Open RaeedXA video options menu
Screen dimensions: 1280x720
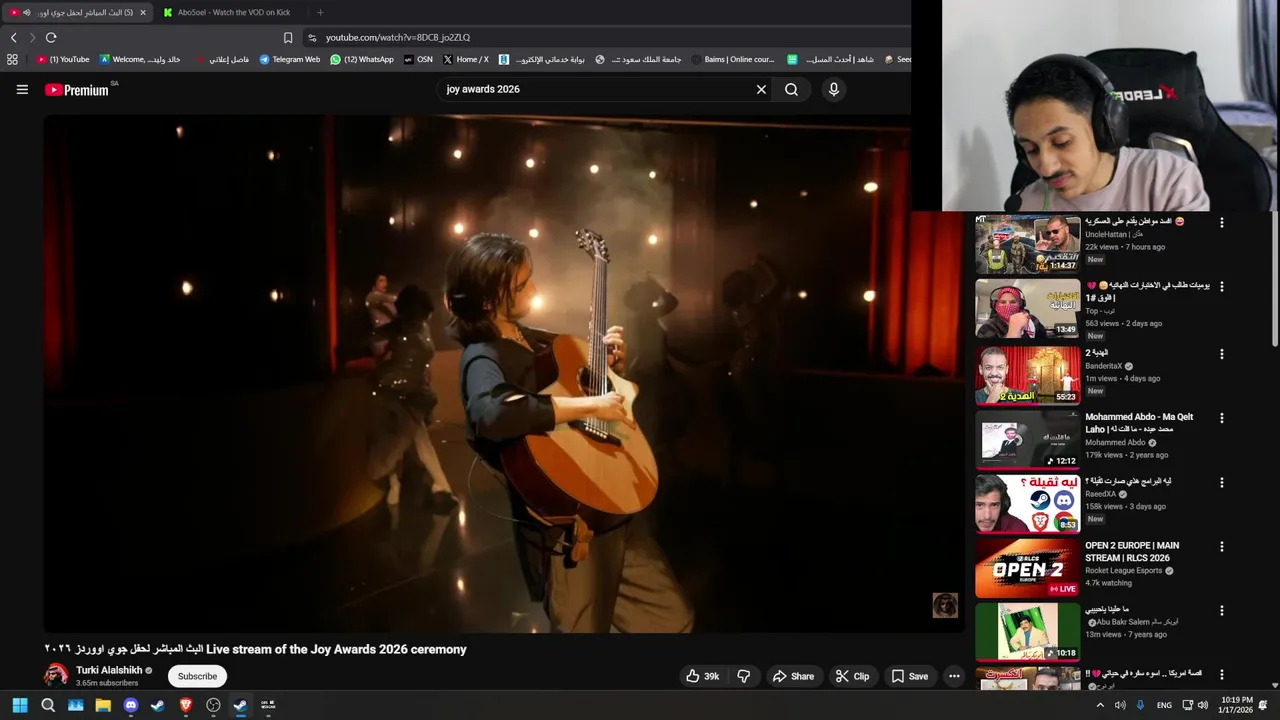point(1221,482)
